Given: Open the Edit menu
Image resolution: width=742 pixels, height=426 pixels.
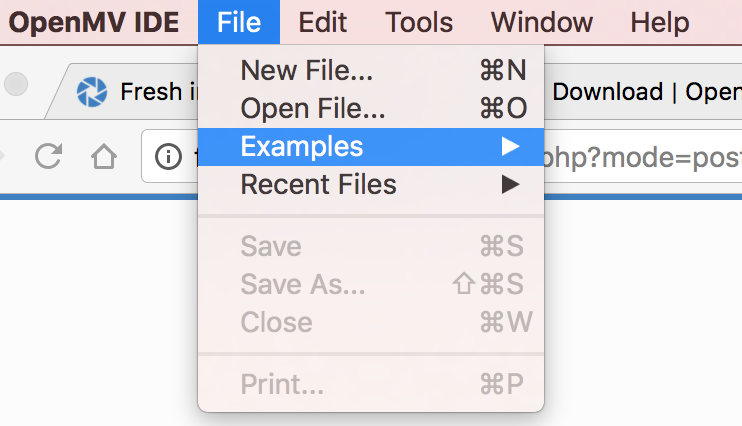Looking at the screenshot, I should [x=322, y=22].
